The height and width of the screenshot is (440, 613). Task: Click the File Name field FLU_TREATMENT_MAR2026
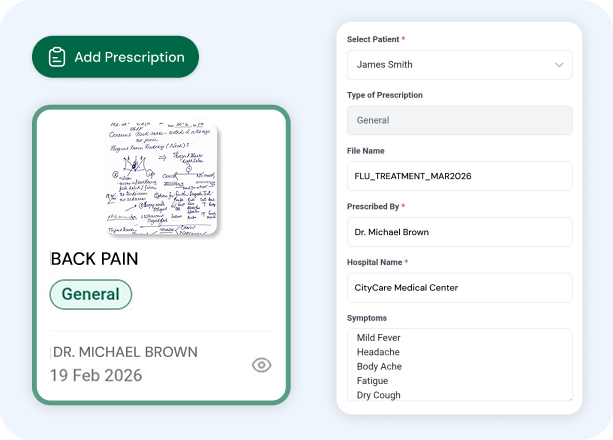460,176
